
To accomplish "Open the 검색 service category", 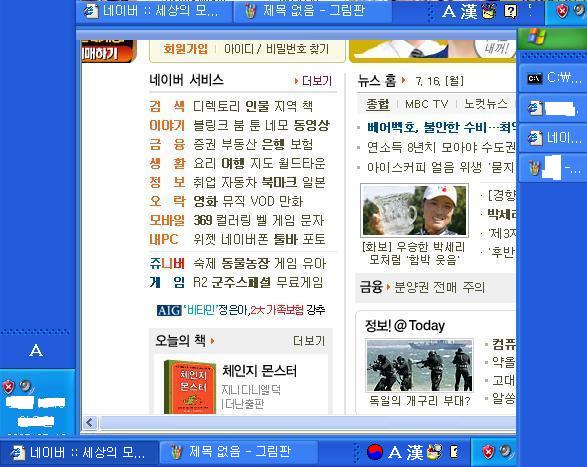I will point(167,106).
